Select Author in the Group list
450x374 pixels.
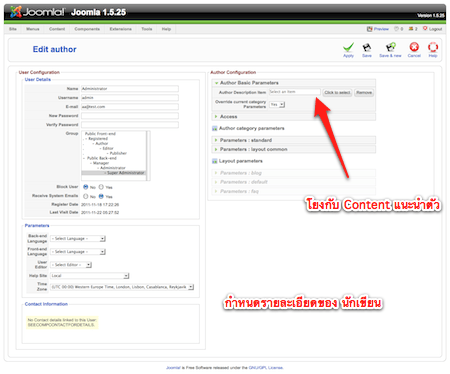click(102, 143)
